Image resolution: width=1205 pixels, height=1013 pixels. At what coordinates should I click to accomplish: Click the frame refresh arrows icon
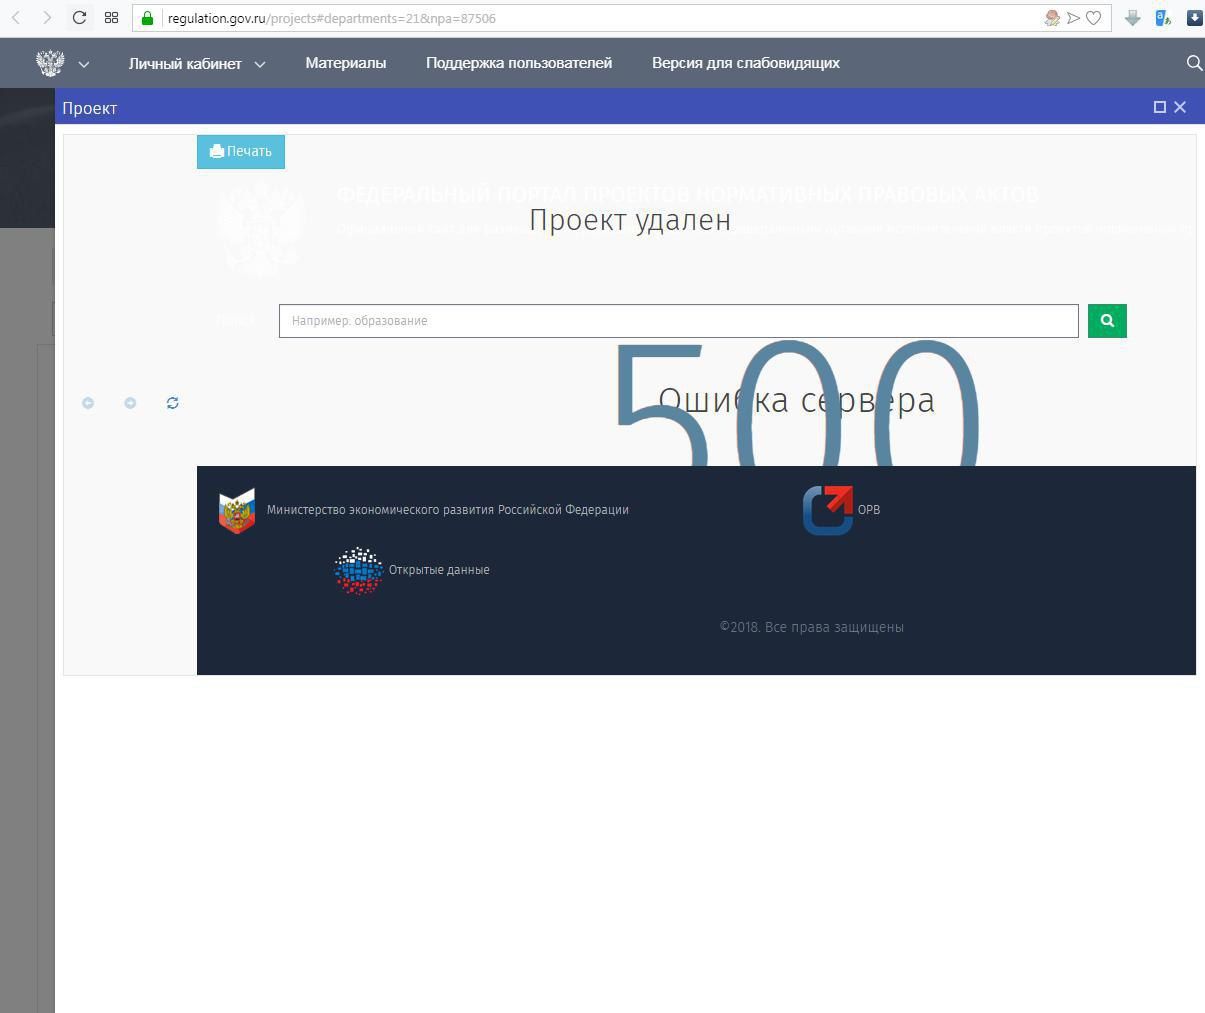pos(172,403)
